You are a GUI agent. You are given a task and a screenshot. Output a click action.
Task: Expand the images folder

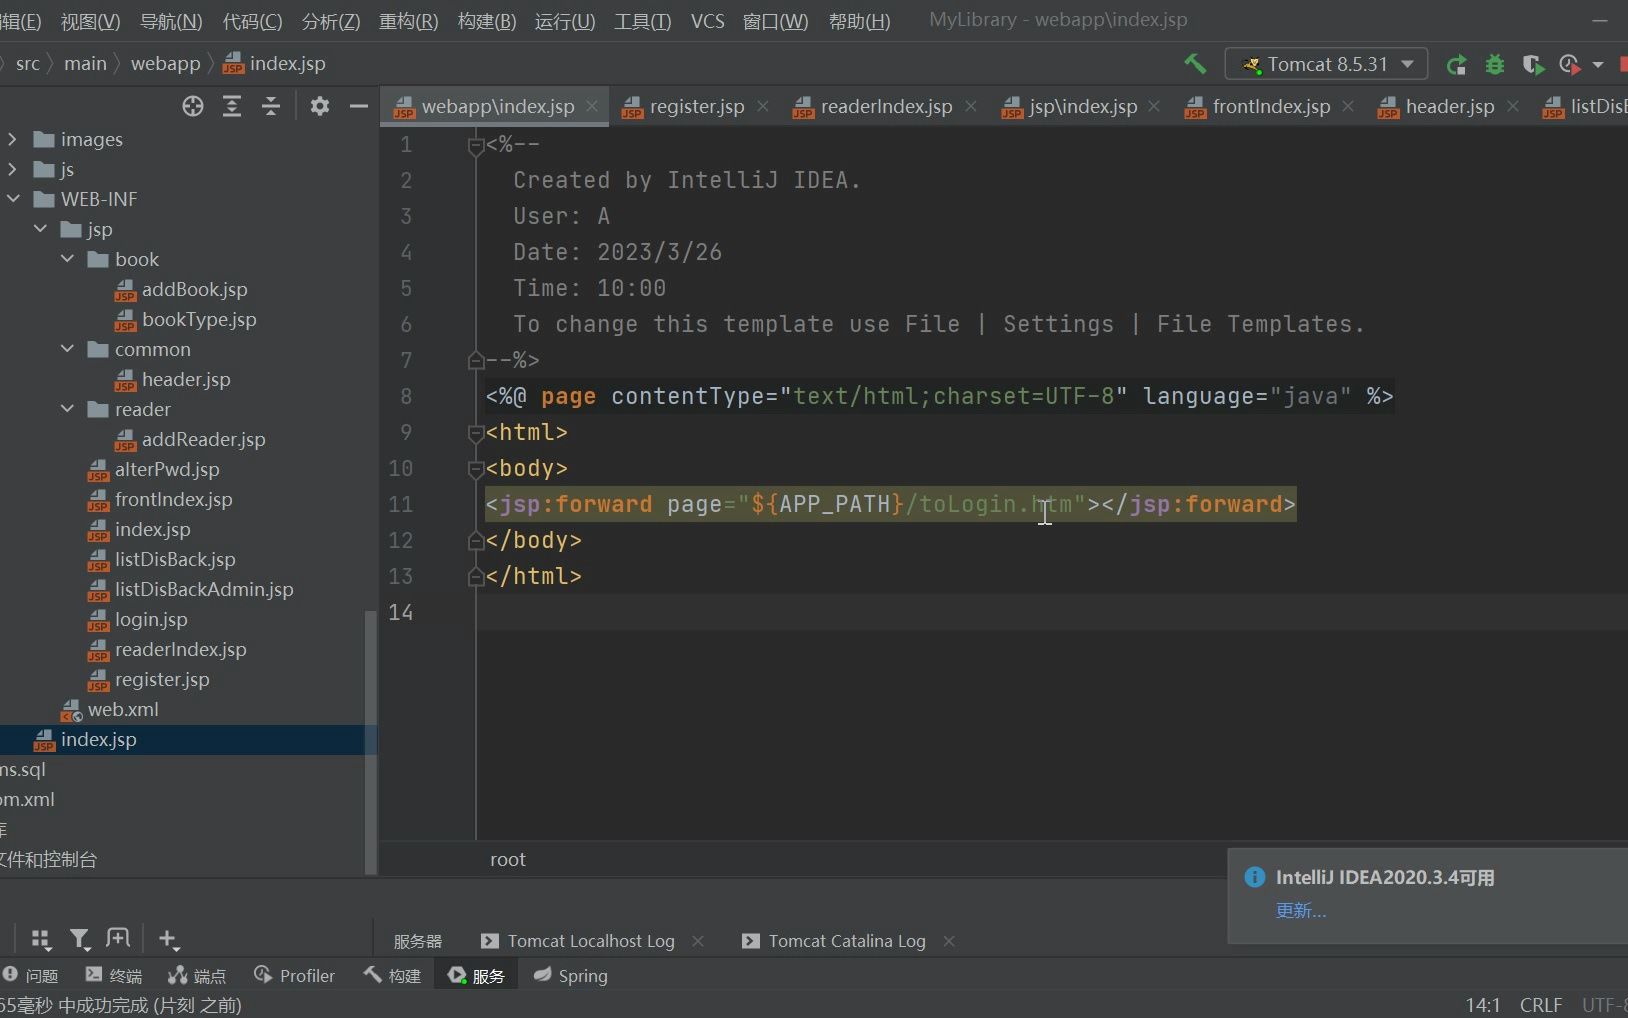(x=13, y=139)
